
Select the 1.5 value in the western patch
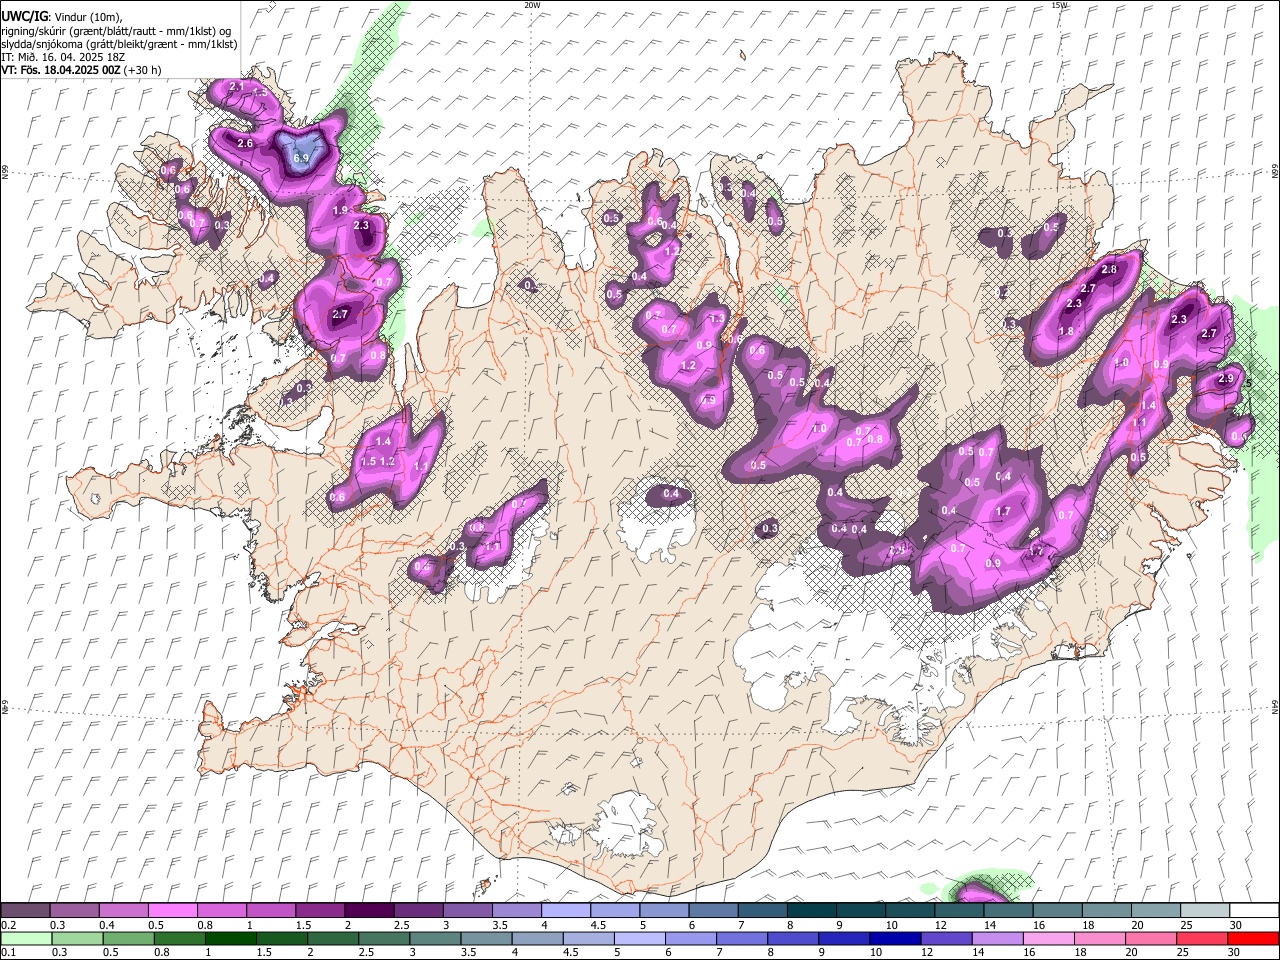(368, 461)
